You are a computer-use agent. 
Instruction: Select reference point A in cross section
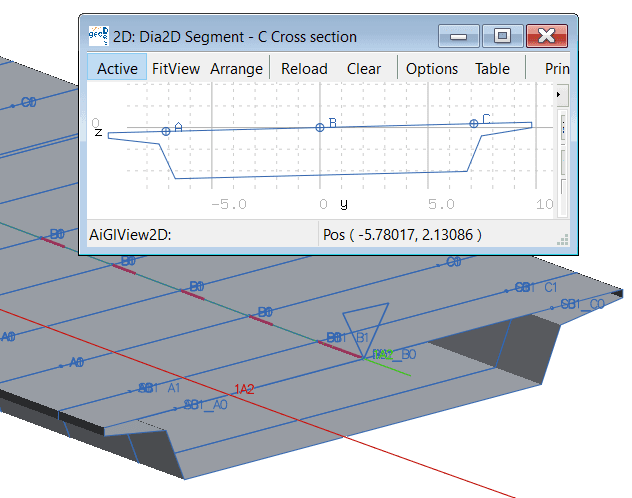point(166,131)
